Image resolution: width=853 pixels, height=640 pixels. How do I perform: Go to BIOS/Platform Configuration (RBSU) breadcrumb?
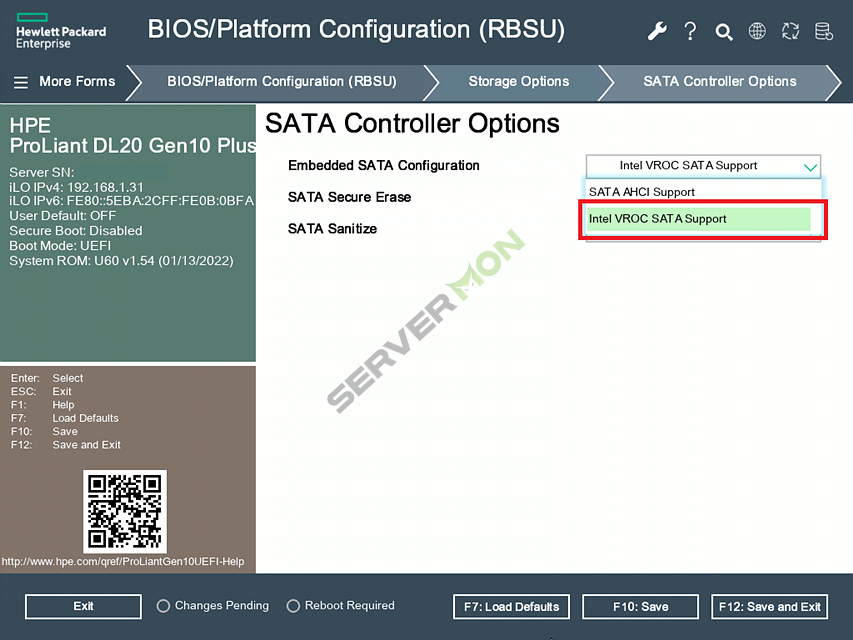pyautogui.click(x=281, y=82)
